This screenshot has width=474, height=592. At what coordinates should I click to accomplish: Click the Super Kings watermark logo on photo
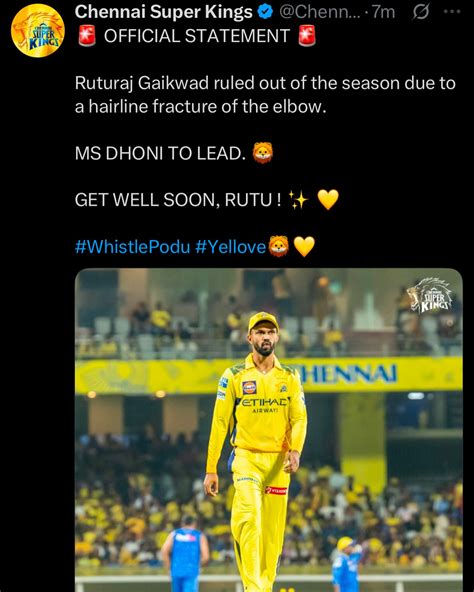(431, 296)
